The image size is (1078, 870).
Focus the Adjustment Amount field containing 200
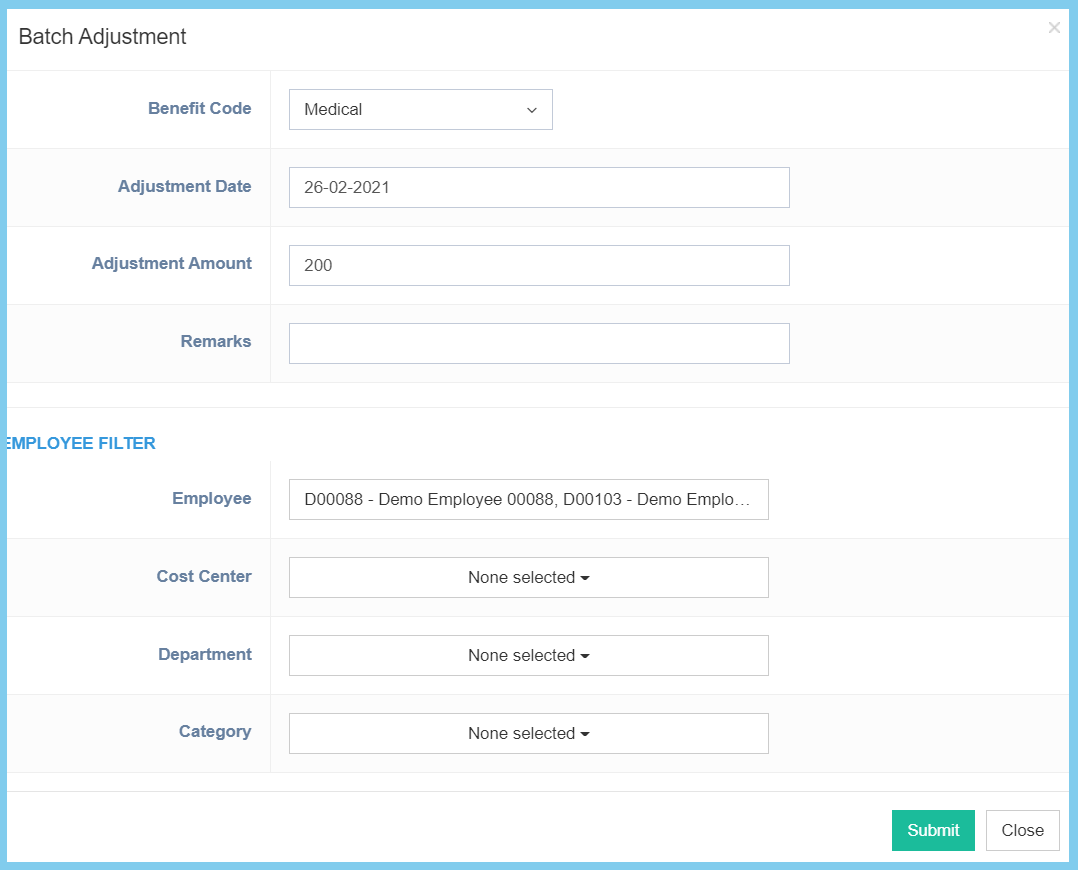539,266
